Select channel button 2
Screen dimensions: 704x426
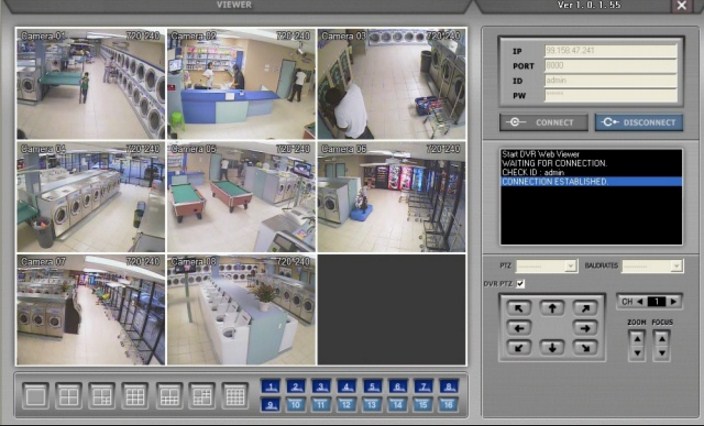pos(295,386)
